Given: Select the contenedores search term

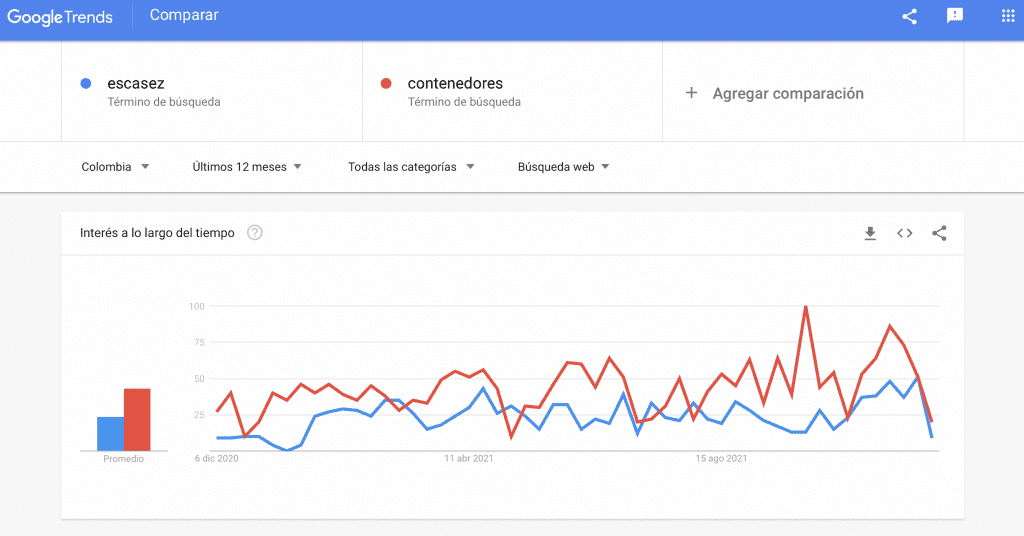Looking at the screenshot, I should [x=455, y=84].
